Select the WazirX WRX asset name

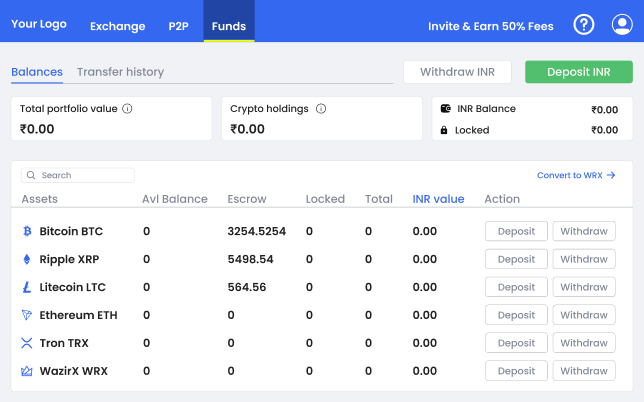[x=74, y=371]
